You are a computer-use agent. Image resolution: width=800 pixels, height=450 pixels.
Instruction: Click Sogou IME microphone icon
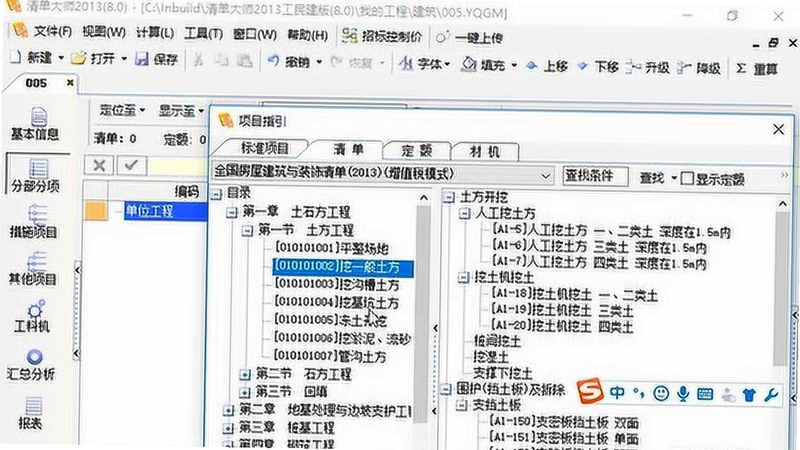point(683,393)
